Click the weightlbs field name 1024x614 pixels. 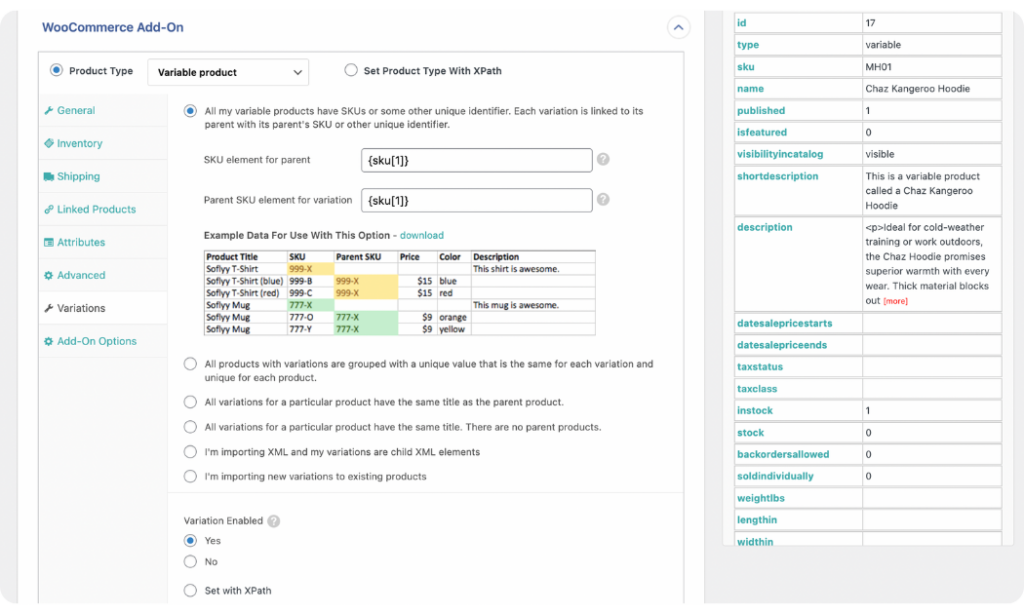[761, 498]
